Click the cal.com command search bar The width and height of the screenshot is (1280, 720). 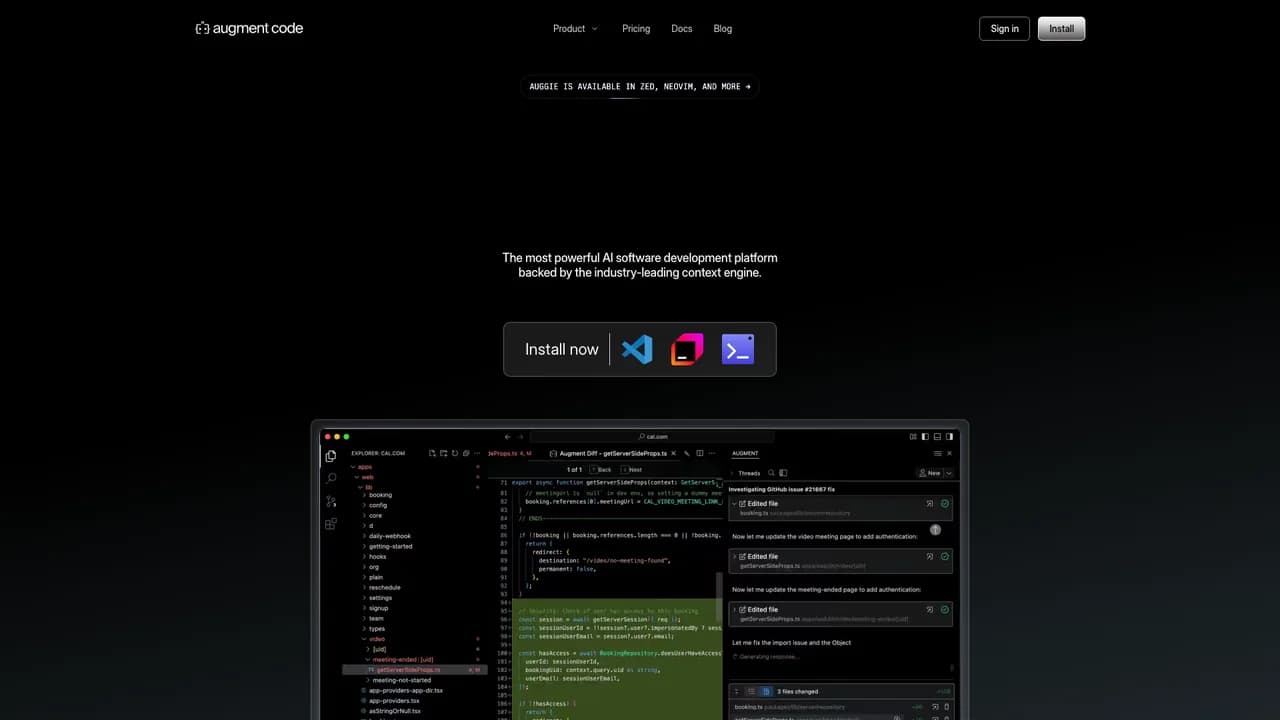[x=652, y=437]
